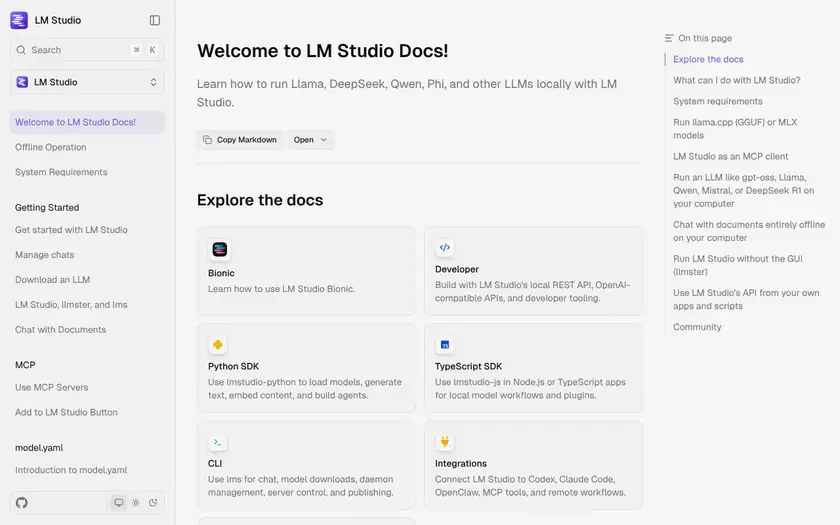Open the Integrations docs card title
The height and width of the screenshot is (525, 840).
click(x=461, y=463)
